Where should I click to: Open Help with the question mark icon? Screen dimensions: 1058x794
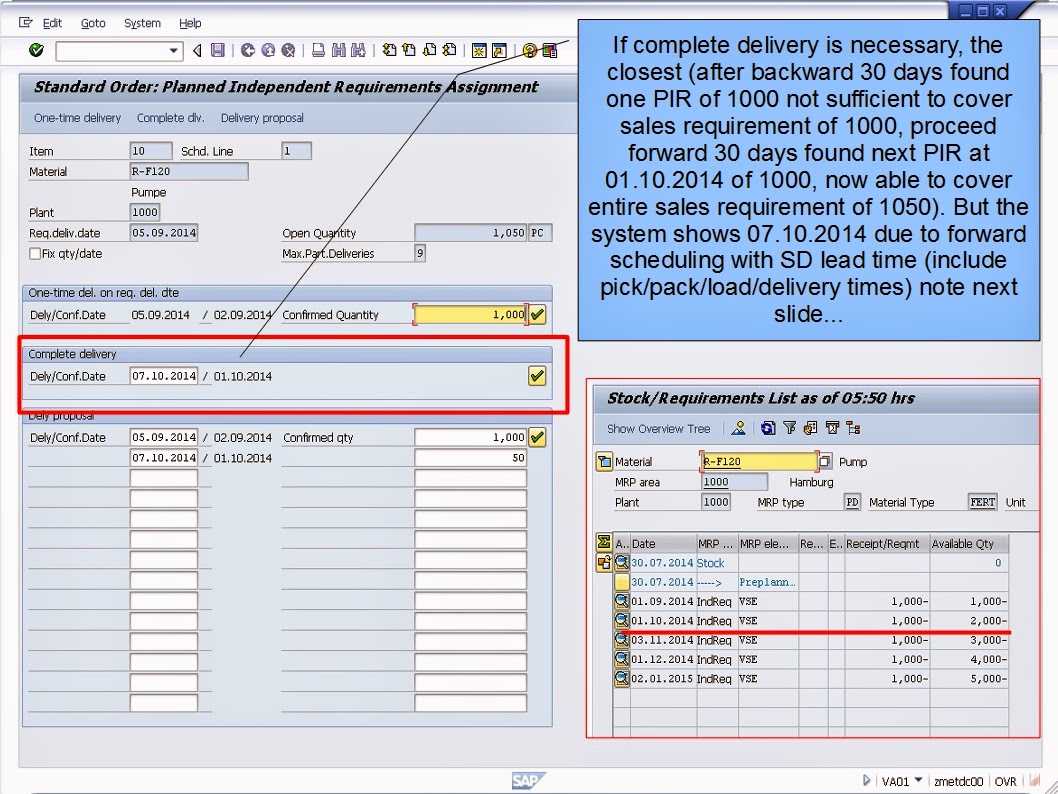[528, 49]
